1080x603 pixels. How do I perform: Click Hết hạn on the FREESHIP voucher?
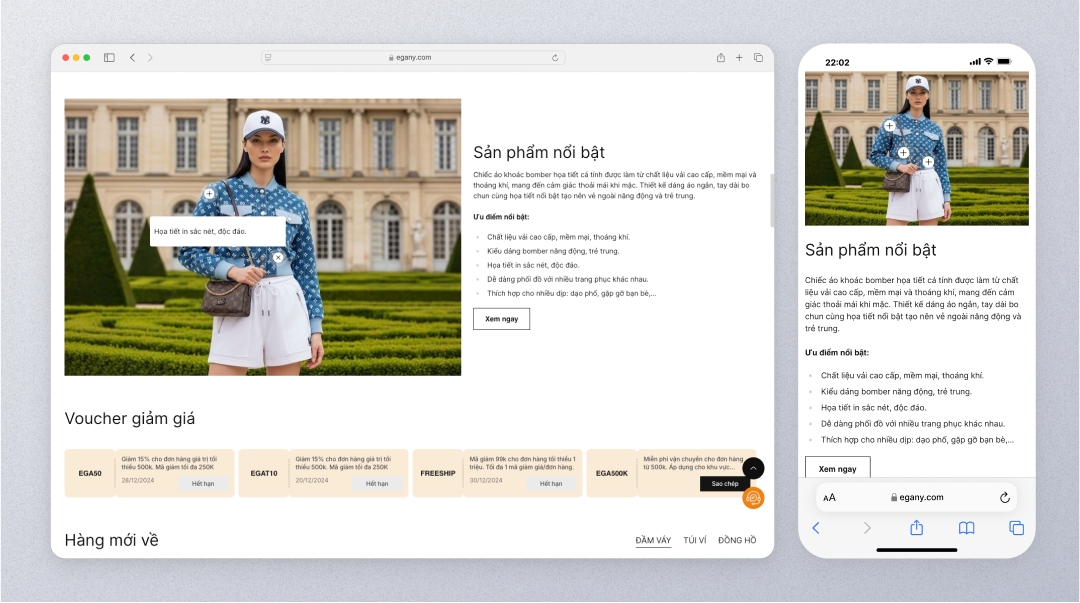(x=551, y=484)
